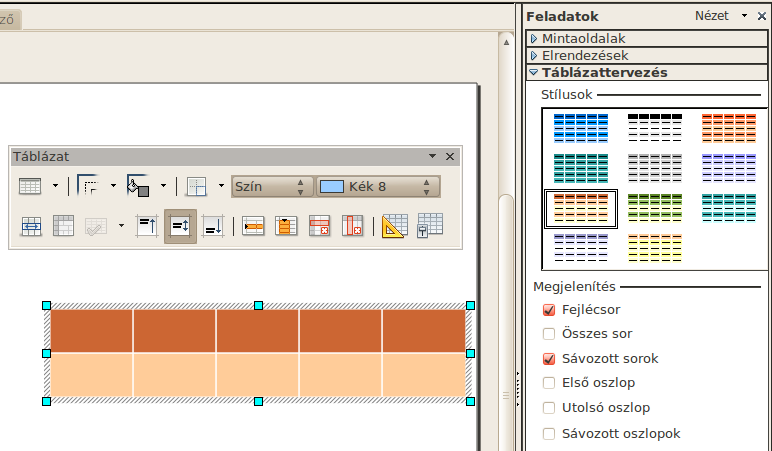Click the Table insert icon in Táblázat toolbar
The height and width of the screenshot is (451, 772).
coord(30,187)
